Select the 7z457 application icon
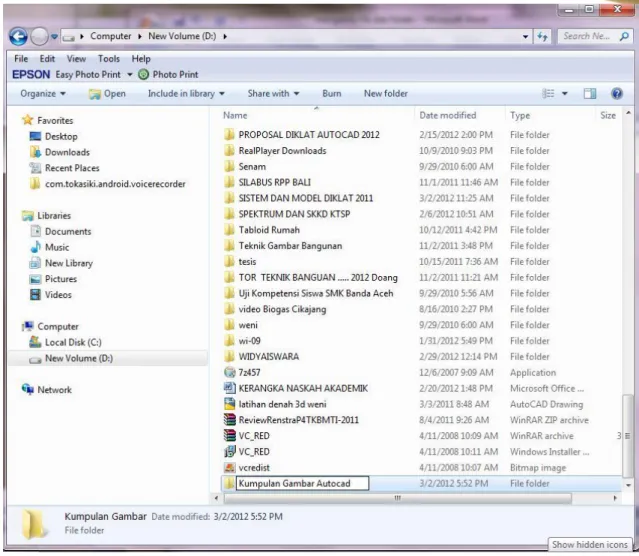 pos(230,372)
